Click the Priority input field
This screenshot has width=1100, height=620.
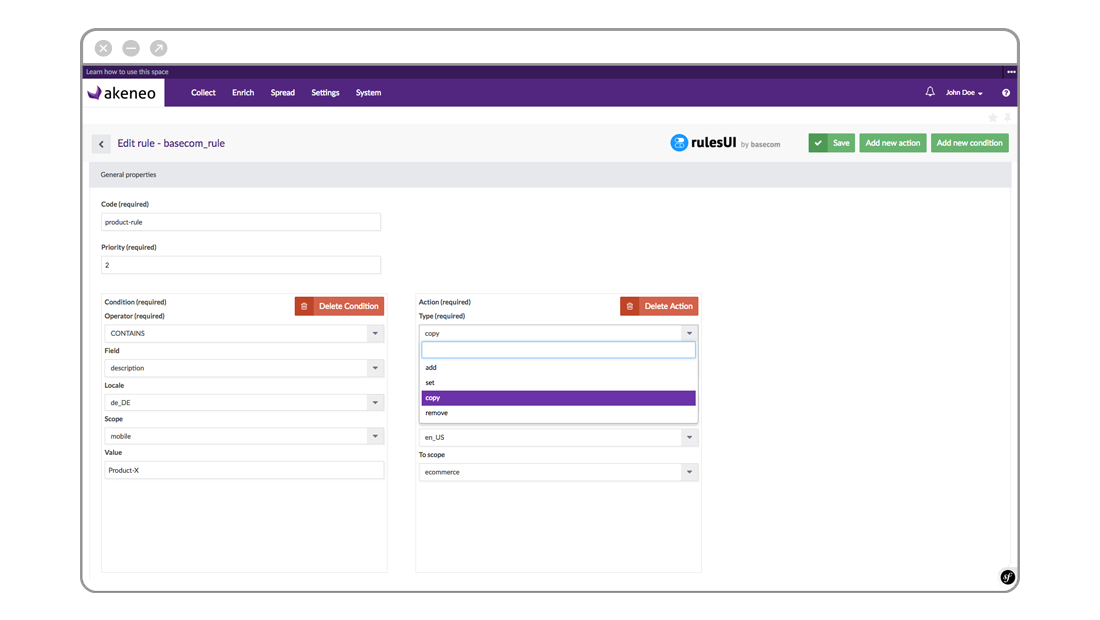(240, 264)
